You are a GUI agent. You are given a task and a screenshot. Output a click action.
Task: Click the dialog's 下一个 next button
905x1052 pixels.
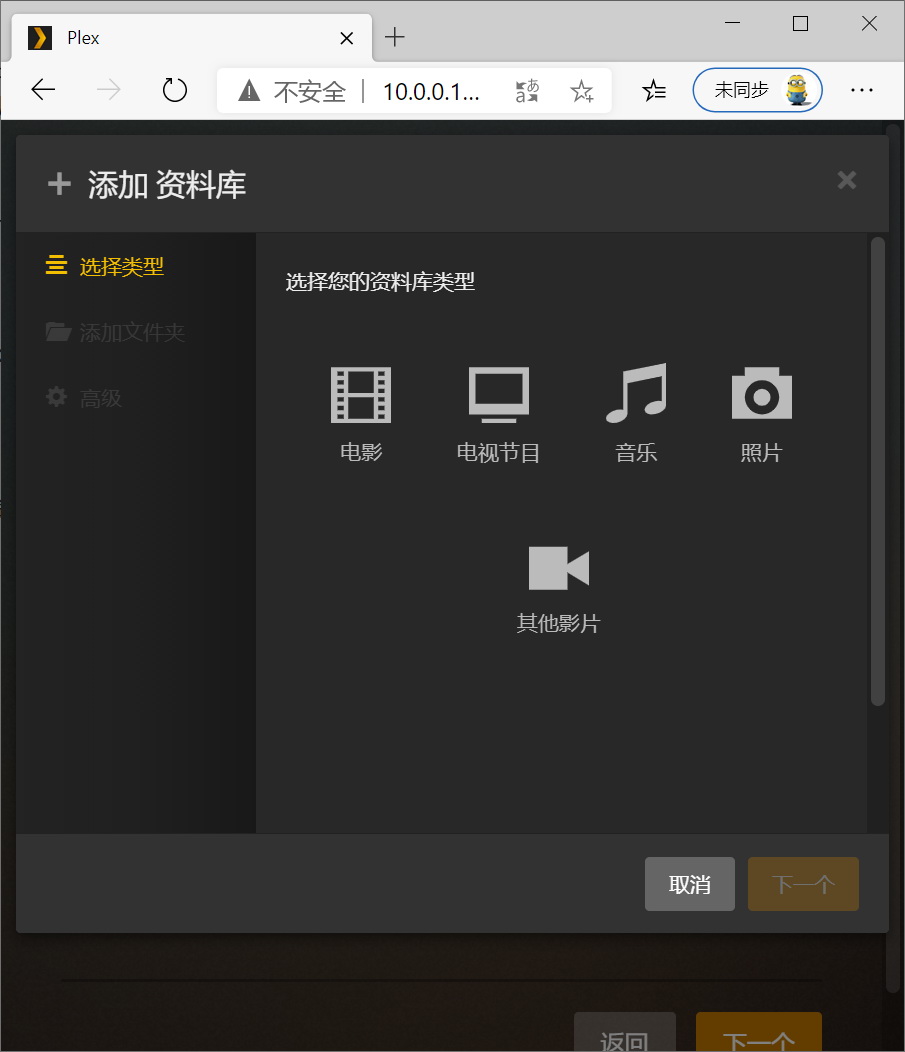coord(803,884)
